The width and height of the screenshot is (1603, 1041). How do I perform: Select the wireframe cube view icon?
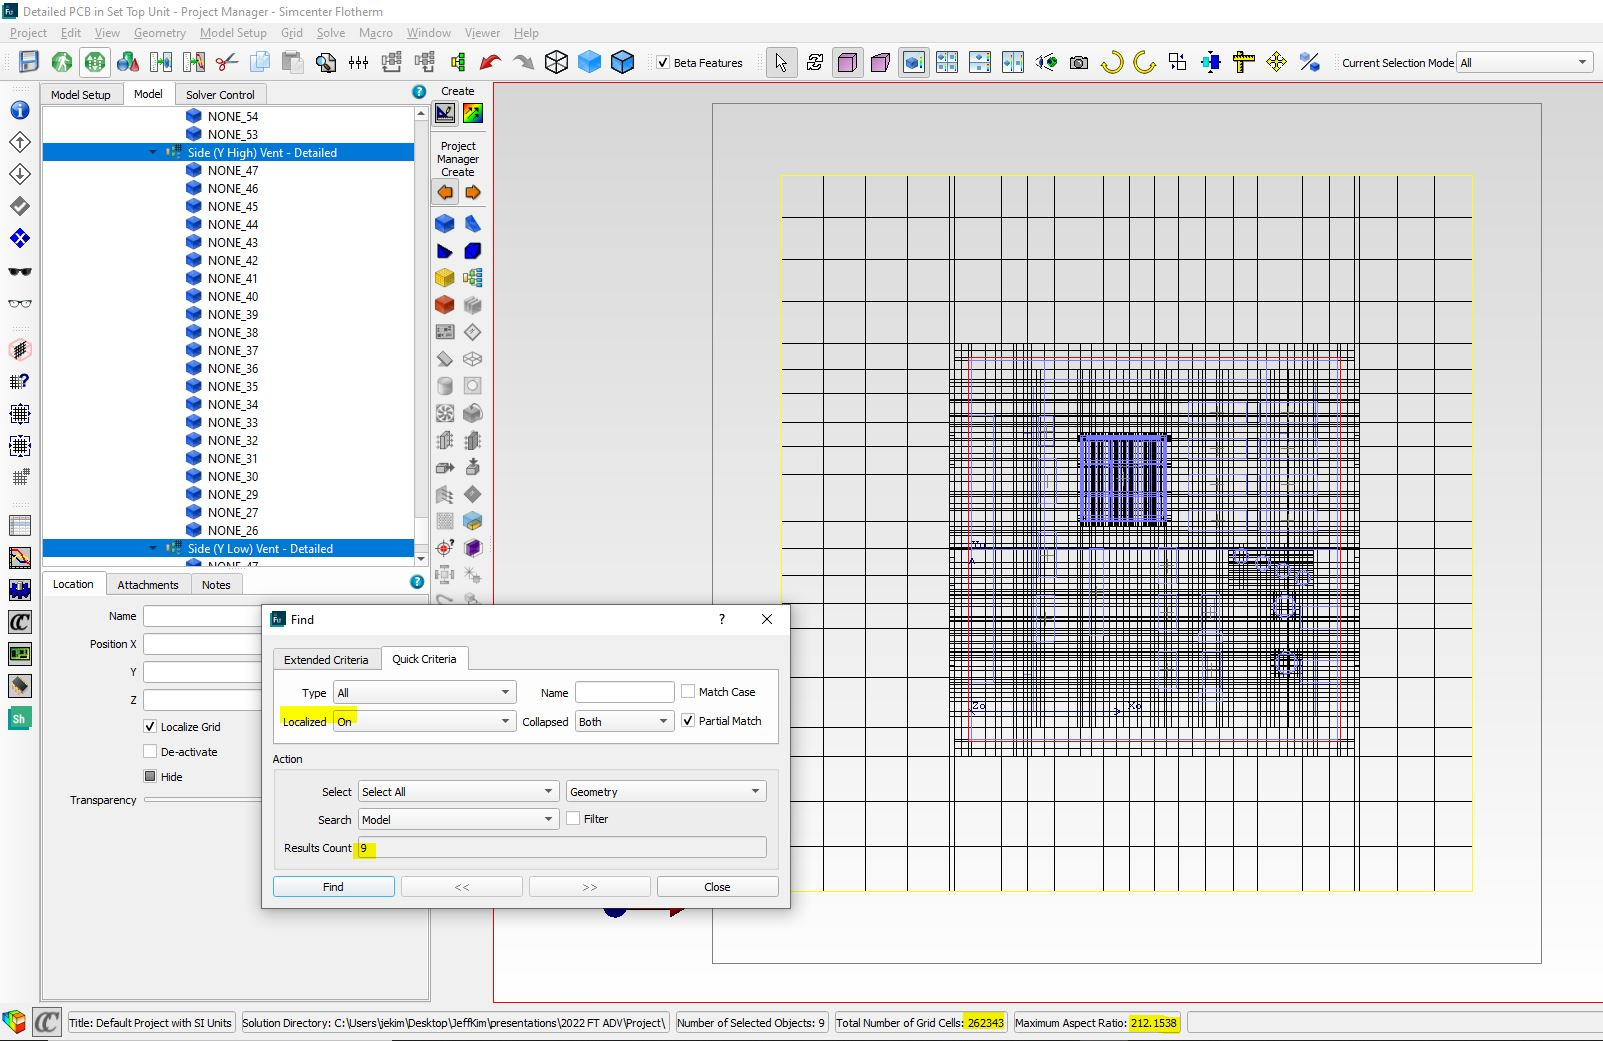click(x=556, y=62)
